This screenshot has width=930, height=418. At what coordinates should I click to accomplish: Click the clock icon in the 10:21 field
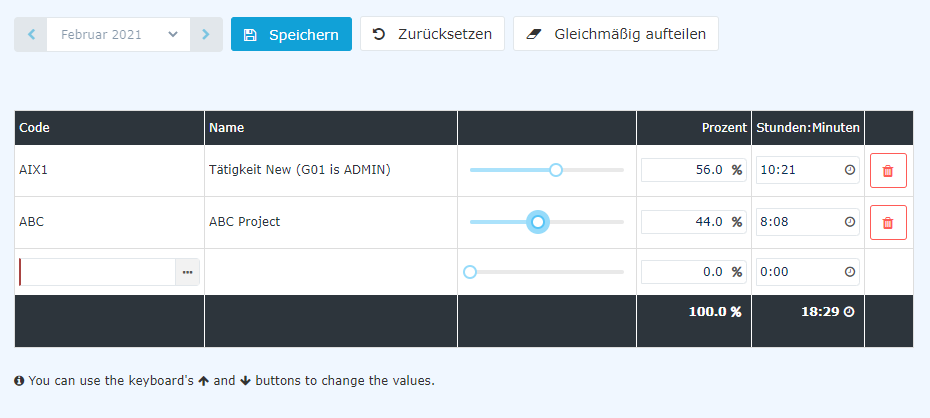tap(849, 170)
